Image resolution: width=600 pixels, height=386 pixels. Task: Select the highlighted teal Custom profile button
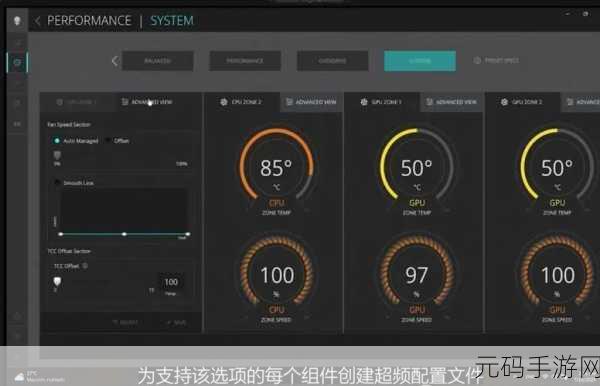tap(420, 61)
